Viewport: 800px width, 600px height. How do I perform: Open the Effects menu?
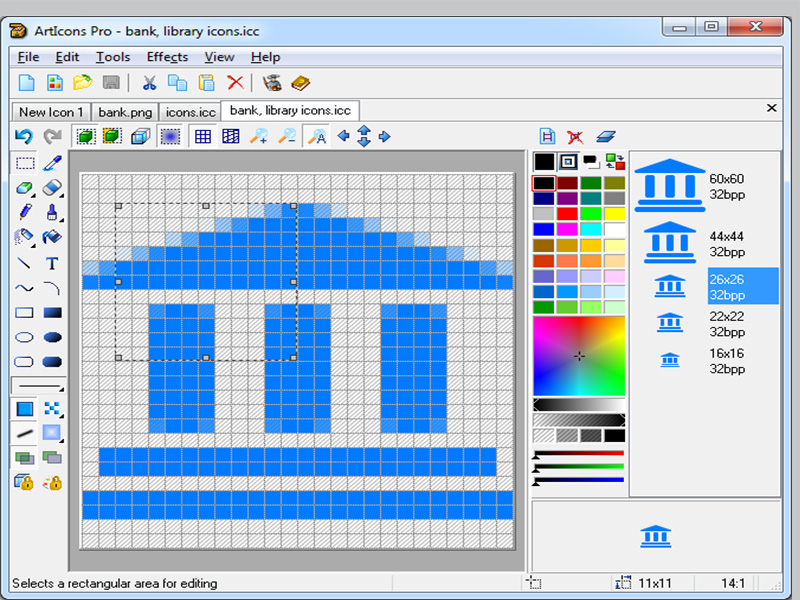167,57
